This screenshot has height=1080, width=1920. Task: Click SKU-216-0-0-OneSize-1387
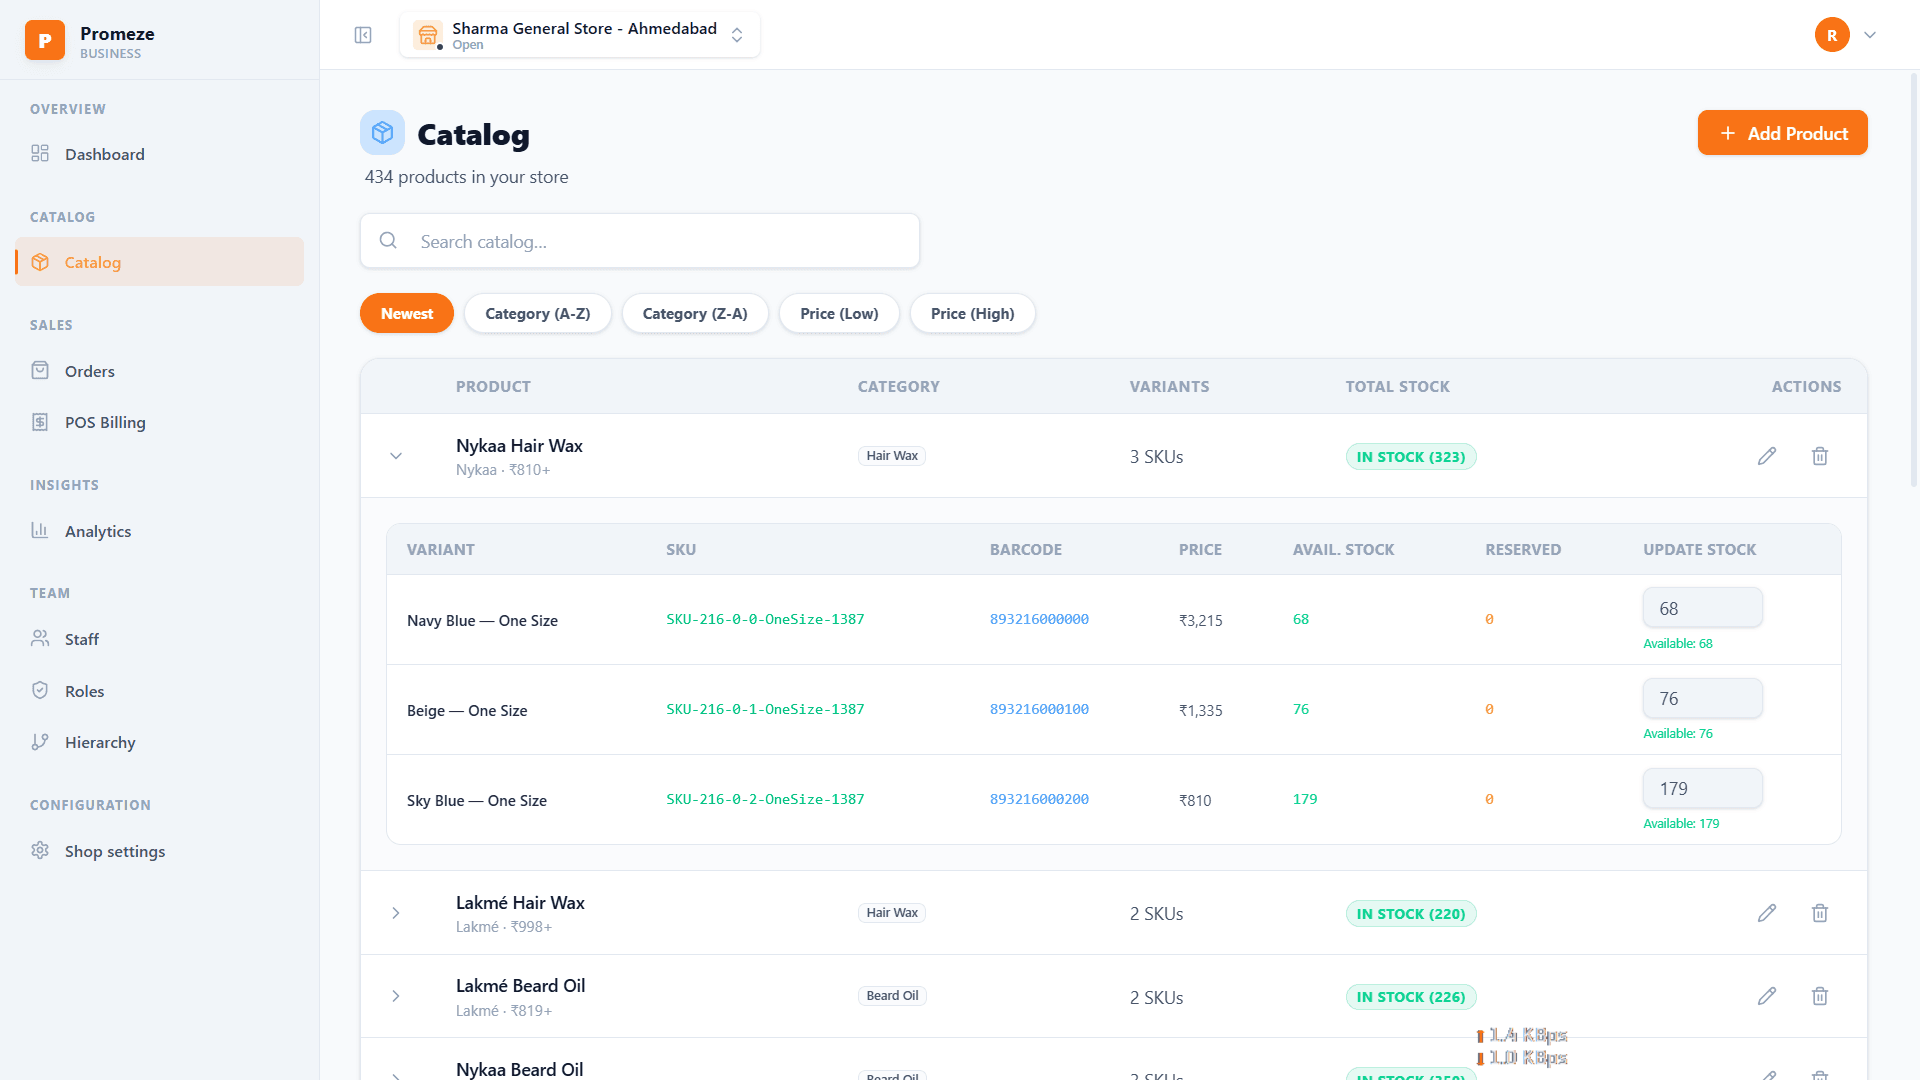[765, 620]
